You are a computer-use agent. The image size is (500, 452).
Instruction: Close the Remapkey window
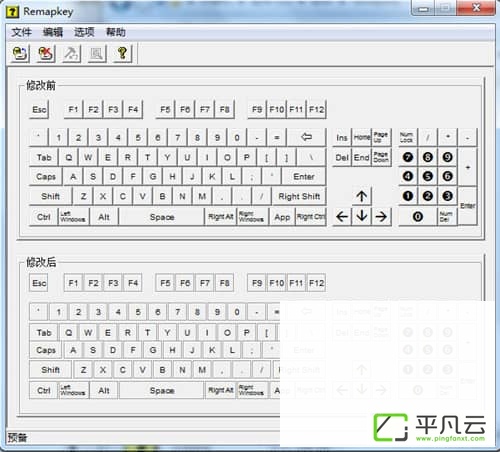coord(477,8)
